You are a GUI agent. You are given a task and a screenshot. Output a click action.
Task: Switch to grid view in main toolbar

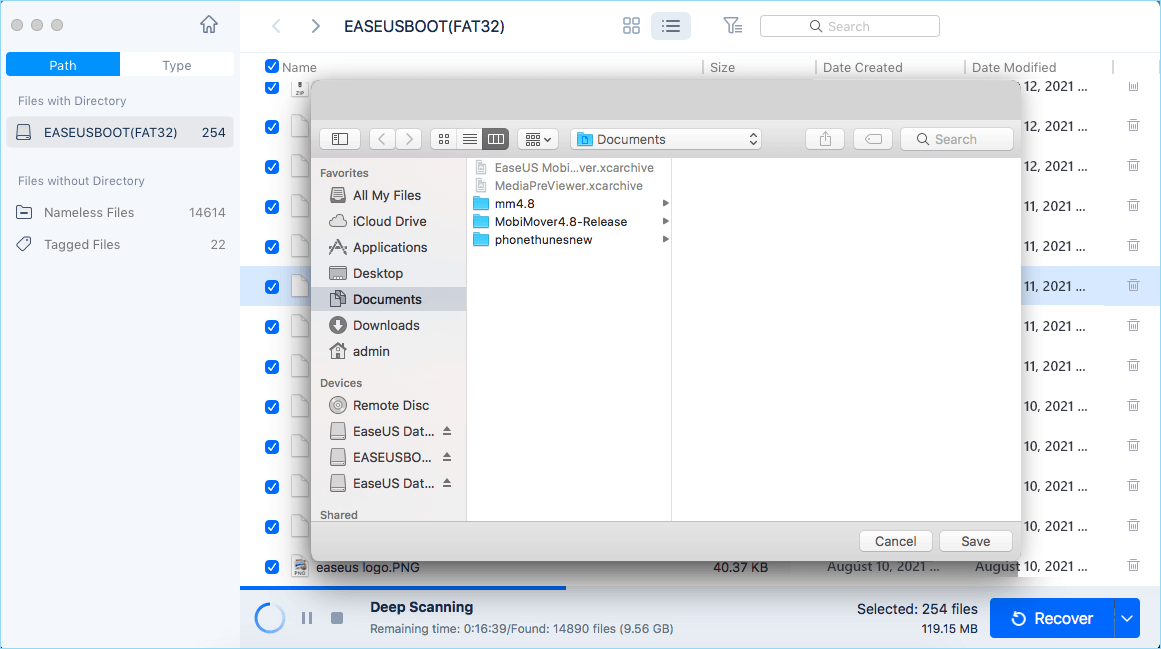631,25
